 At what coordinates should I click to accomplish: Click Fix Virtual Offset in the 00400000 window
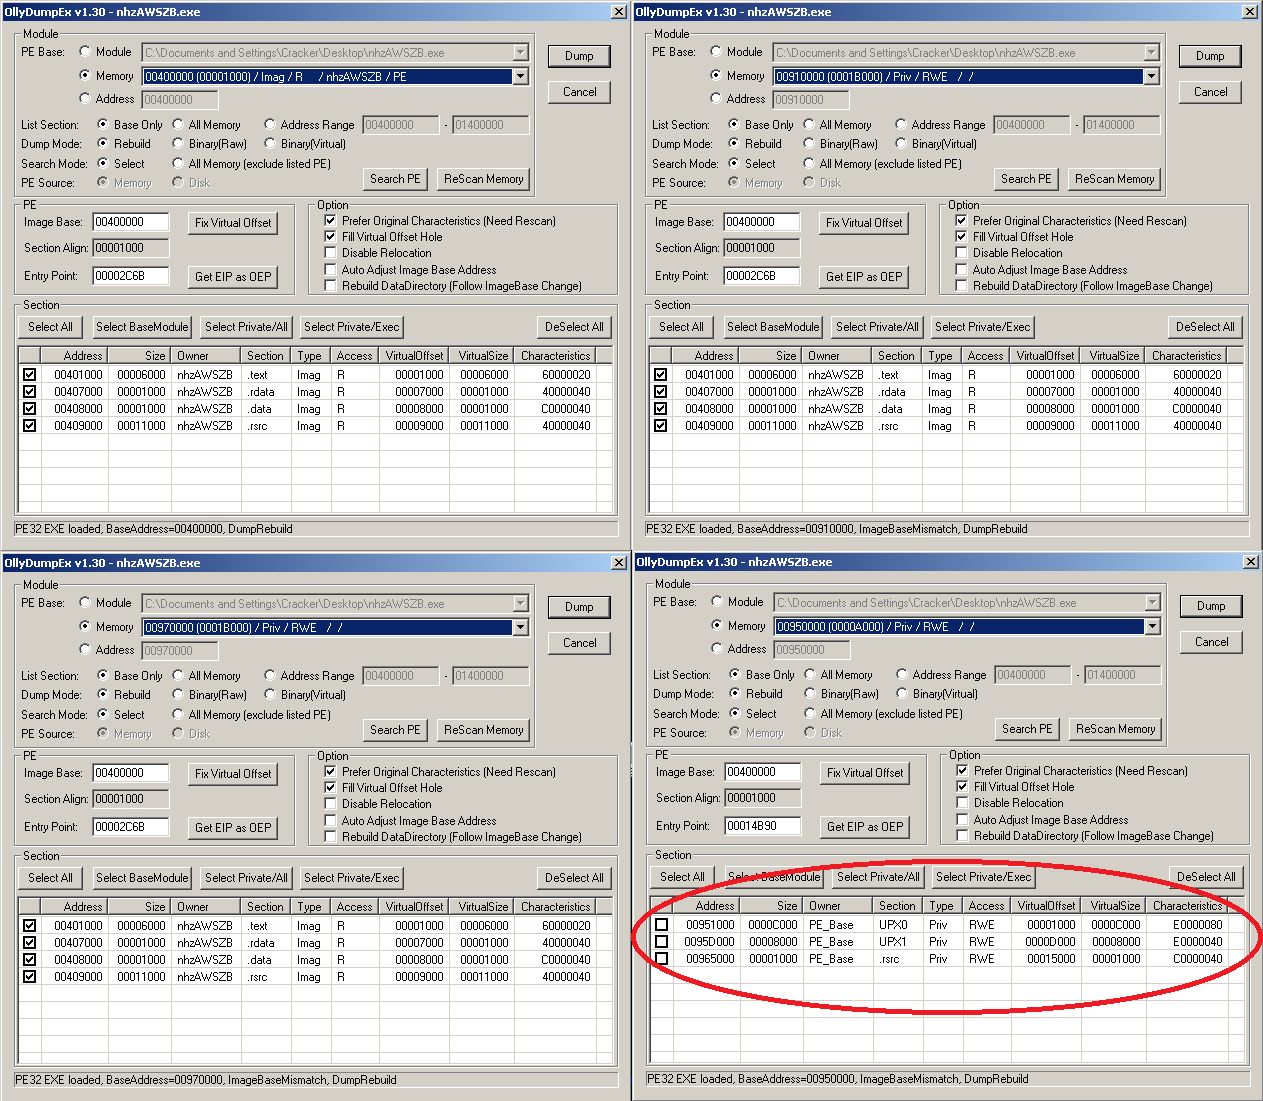click(x=233, y=223)
